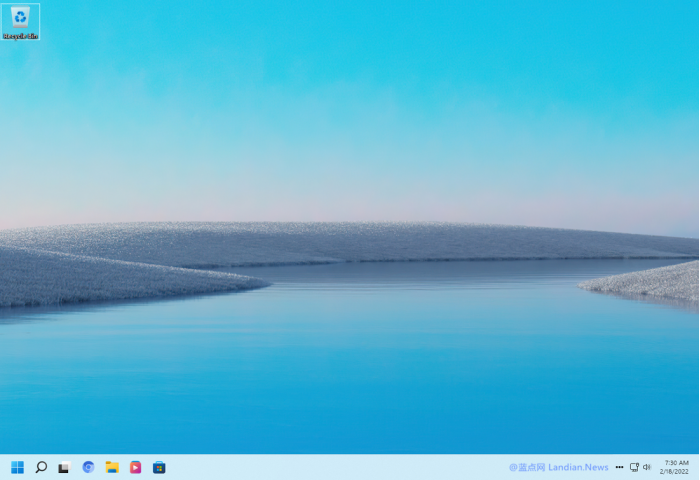Open Task View on the taskbar
This screenshot has width=700, height=480.
coord(64,467)
